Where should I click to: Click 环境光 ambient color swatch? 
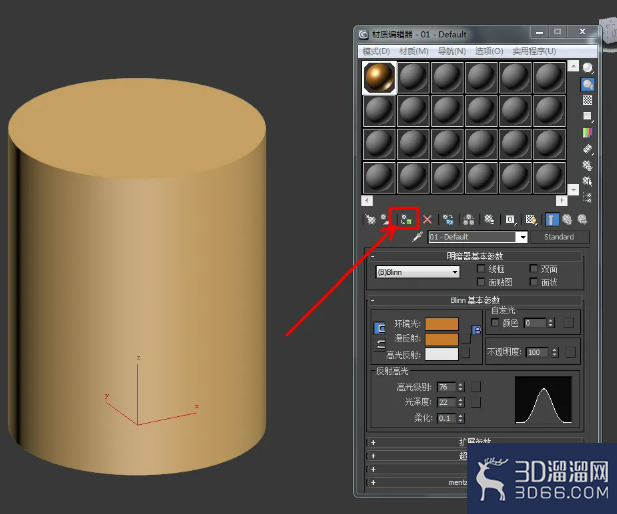[x=442, y=324]
